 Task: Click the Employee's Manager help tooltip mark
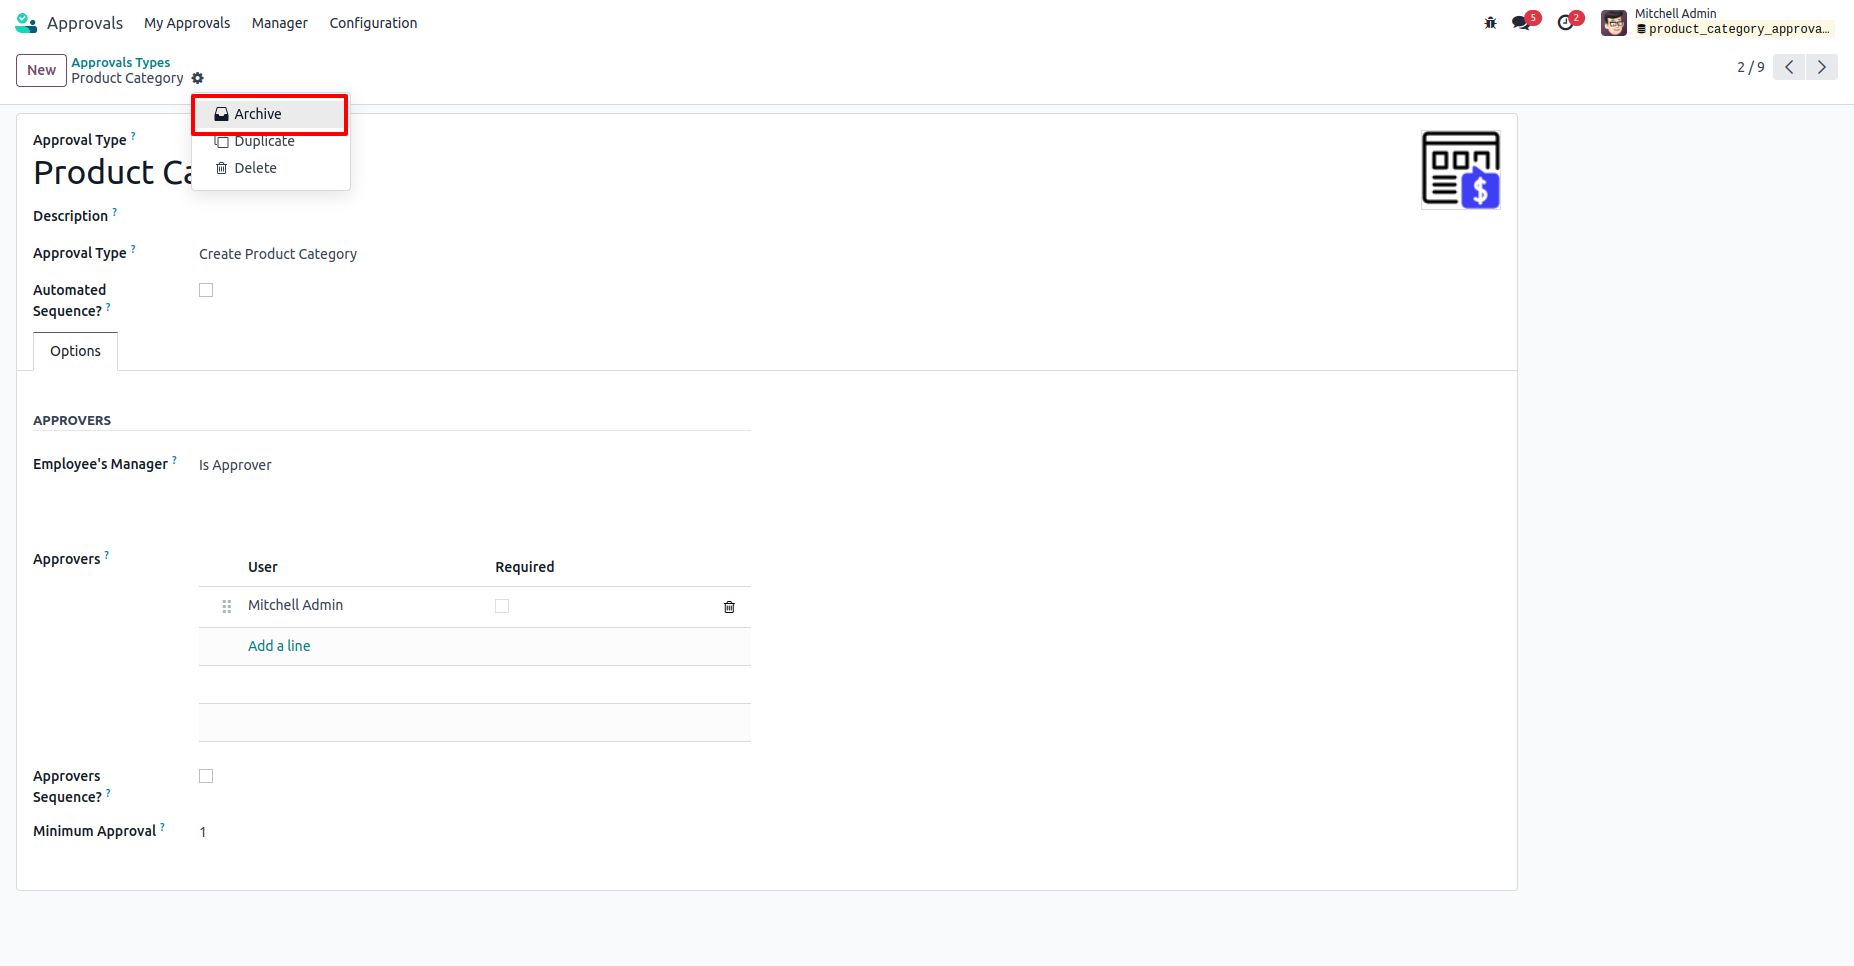[x=174, y=460]
